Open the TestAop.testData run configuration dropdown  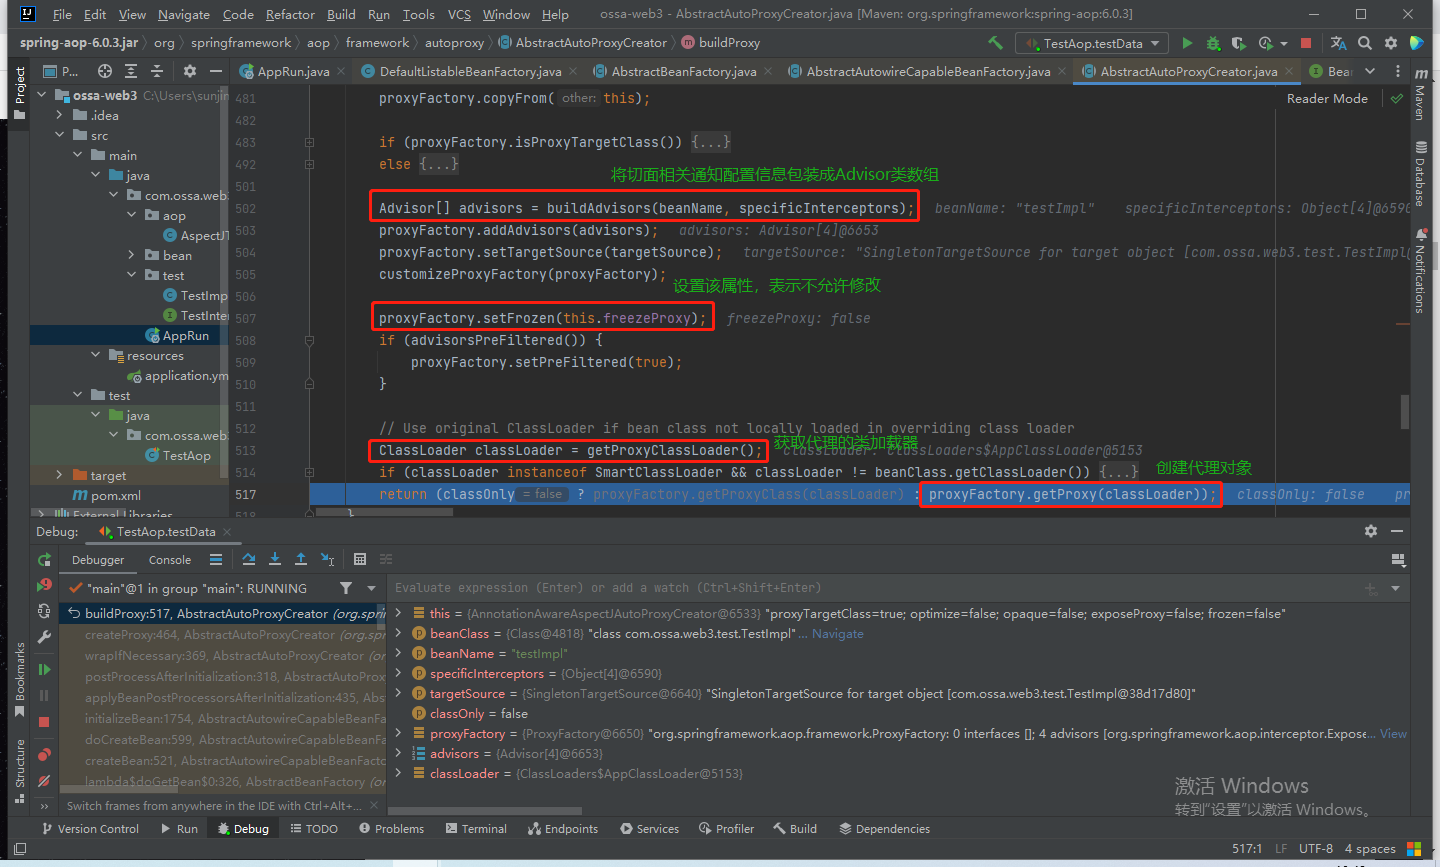(x=1094, y=43)
